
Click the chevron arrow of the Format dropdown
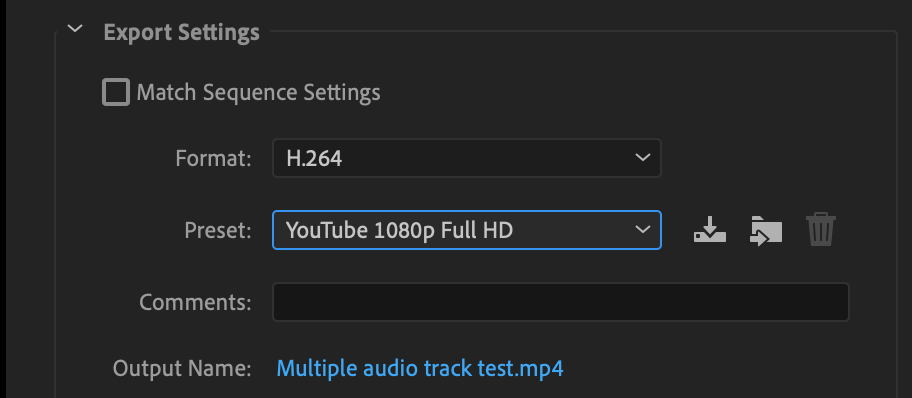click(x=642, y=158)
